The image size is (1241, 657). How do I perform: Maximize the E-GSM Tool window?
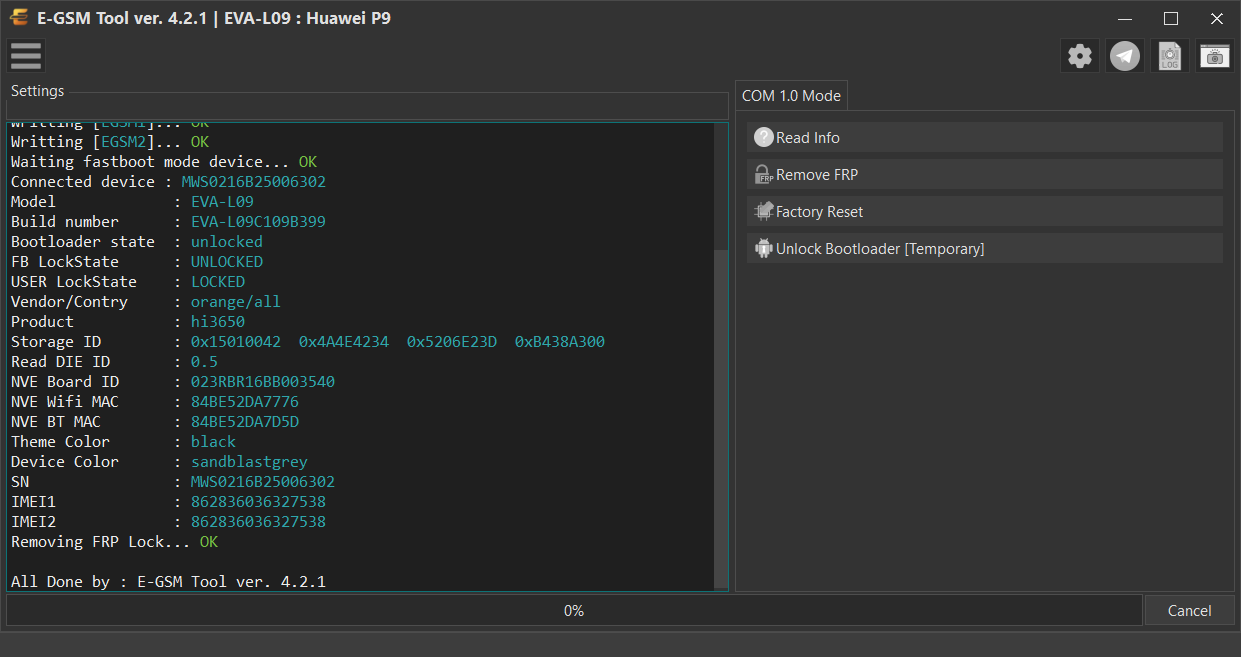click(x=1171, y=18)
